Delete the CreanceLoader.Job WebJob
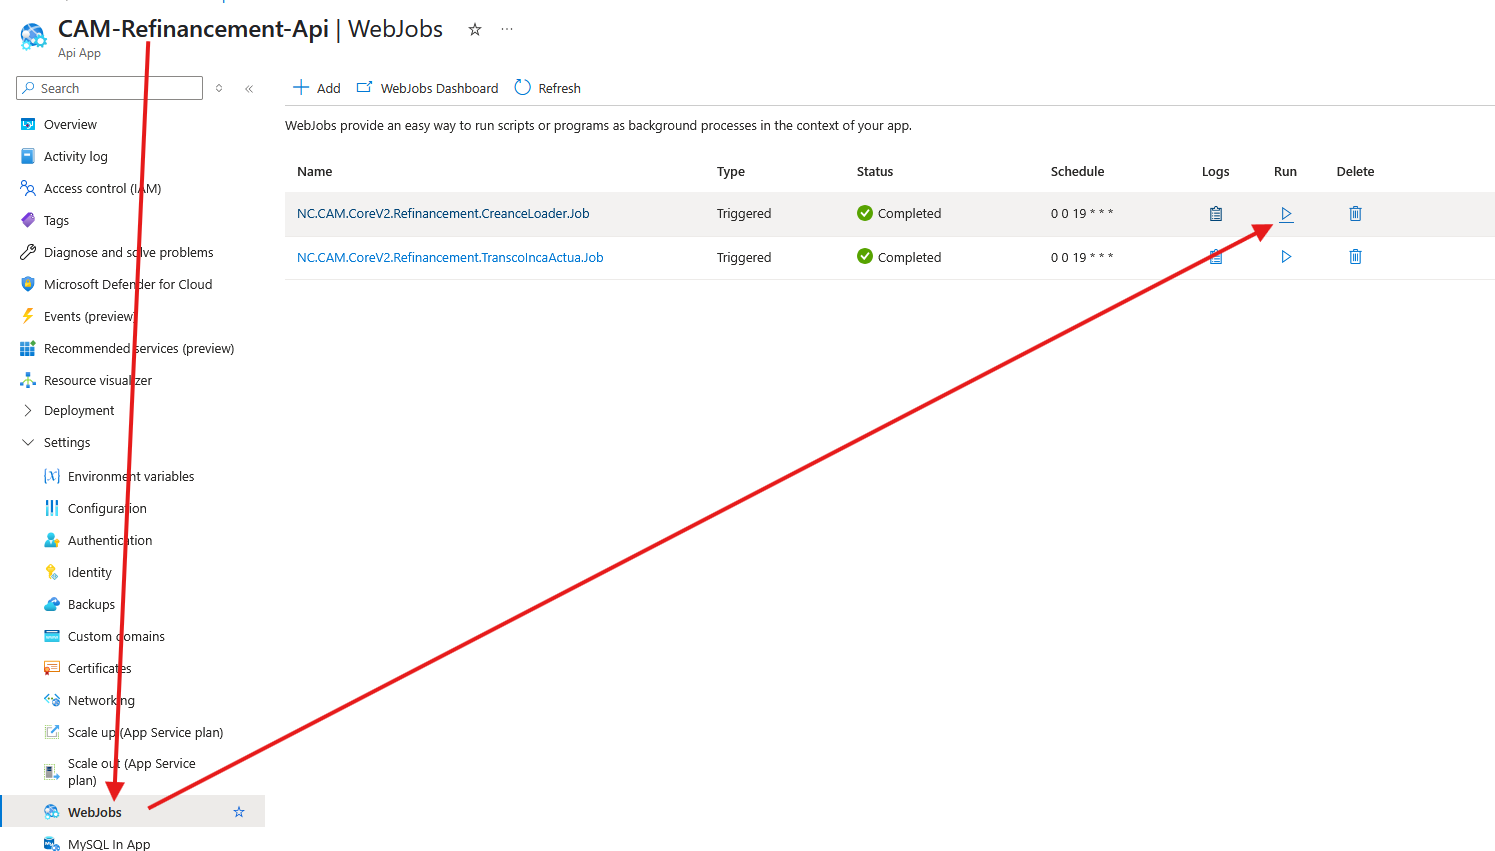 coord(1355,214)
